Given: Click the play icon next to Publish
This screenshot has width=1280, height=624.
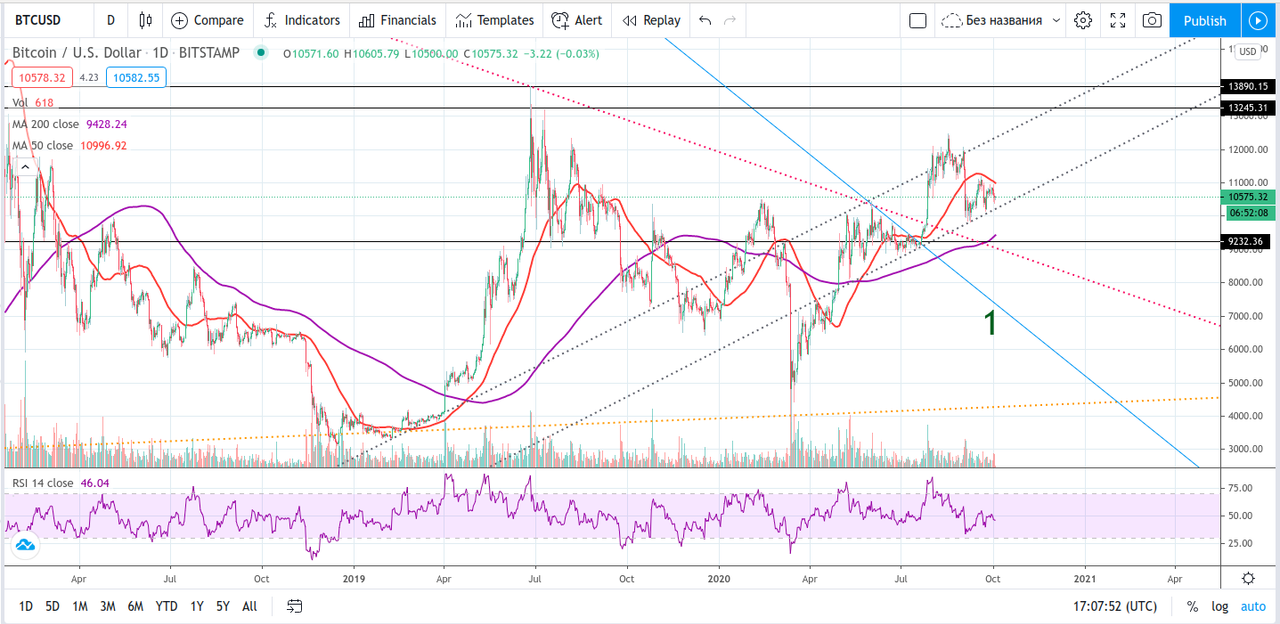Looking at the screenshot, I should (x=1257, y=20).
